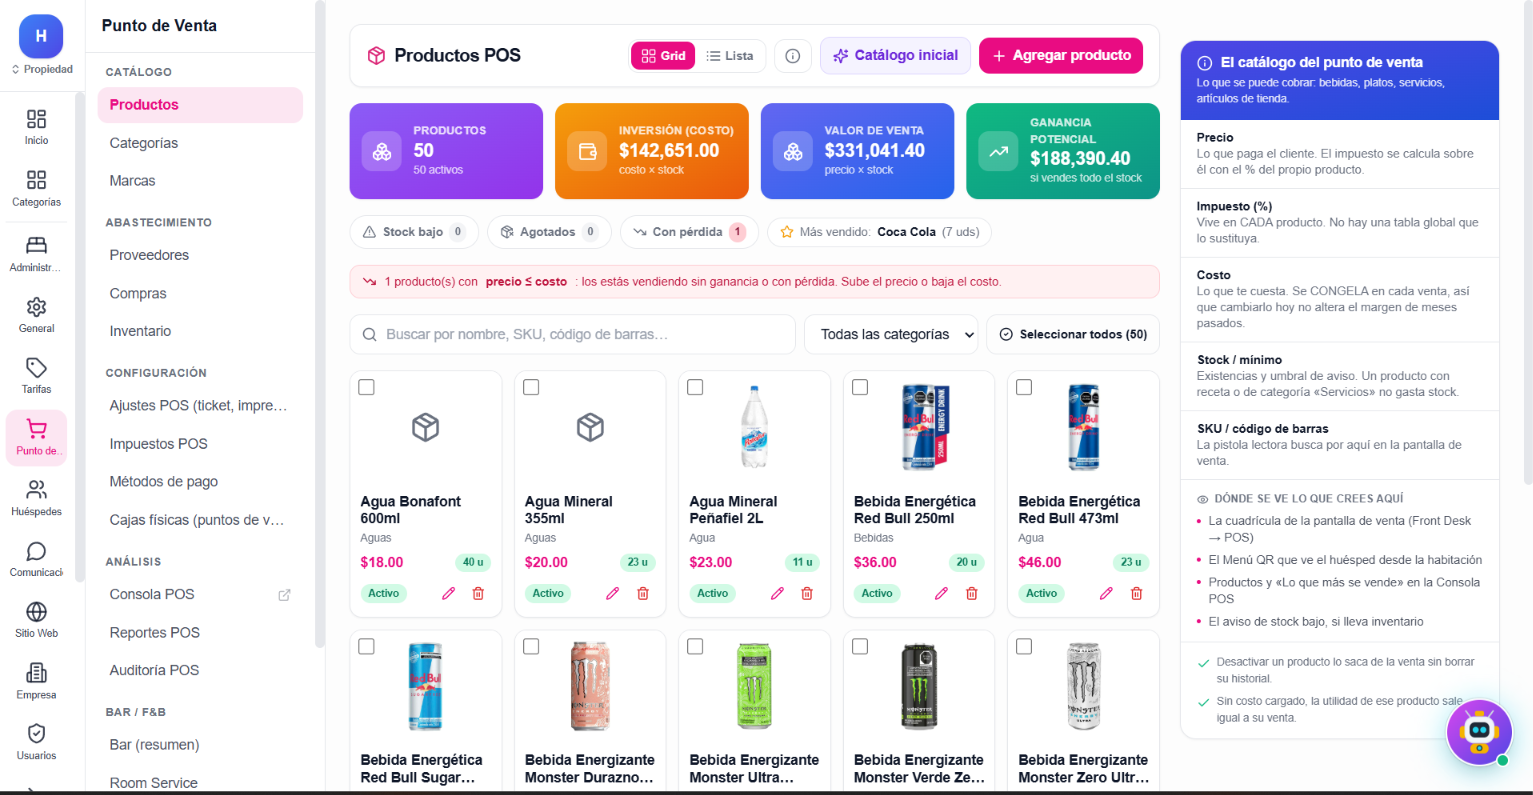
Task: Delete Agua Mineral 355ml using trash icon
Action: click(643, 593)
